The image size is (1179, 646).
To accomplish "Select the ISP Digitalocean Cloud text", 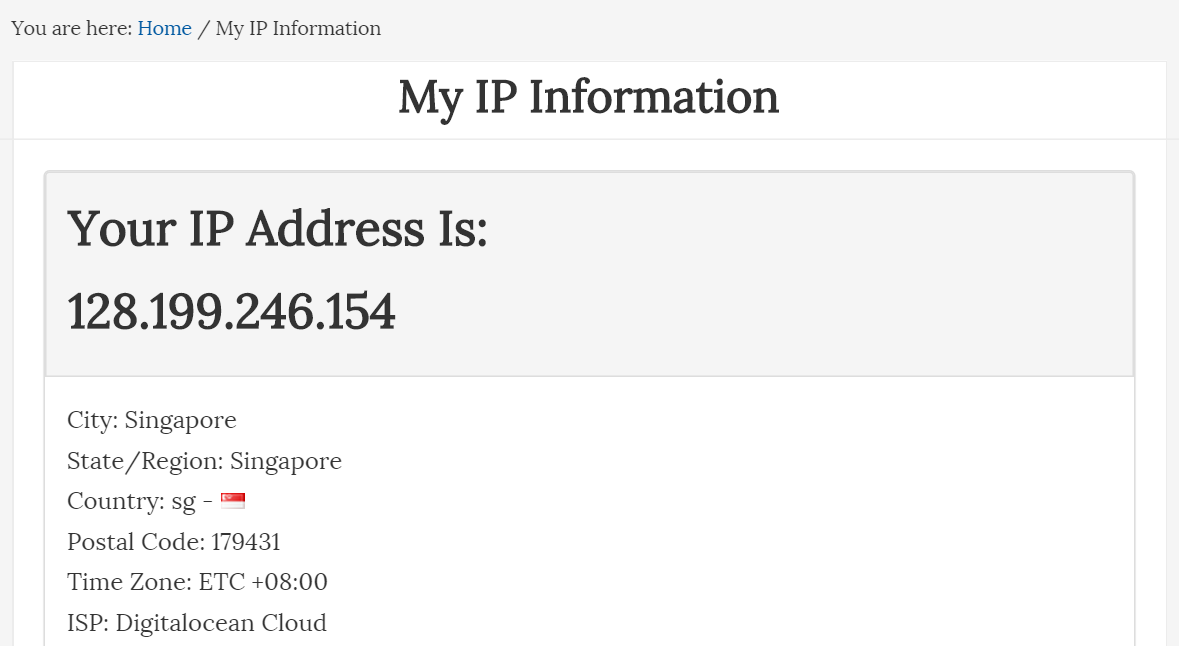I will pyautogui.click(x=196, y=622).
